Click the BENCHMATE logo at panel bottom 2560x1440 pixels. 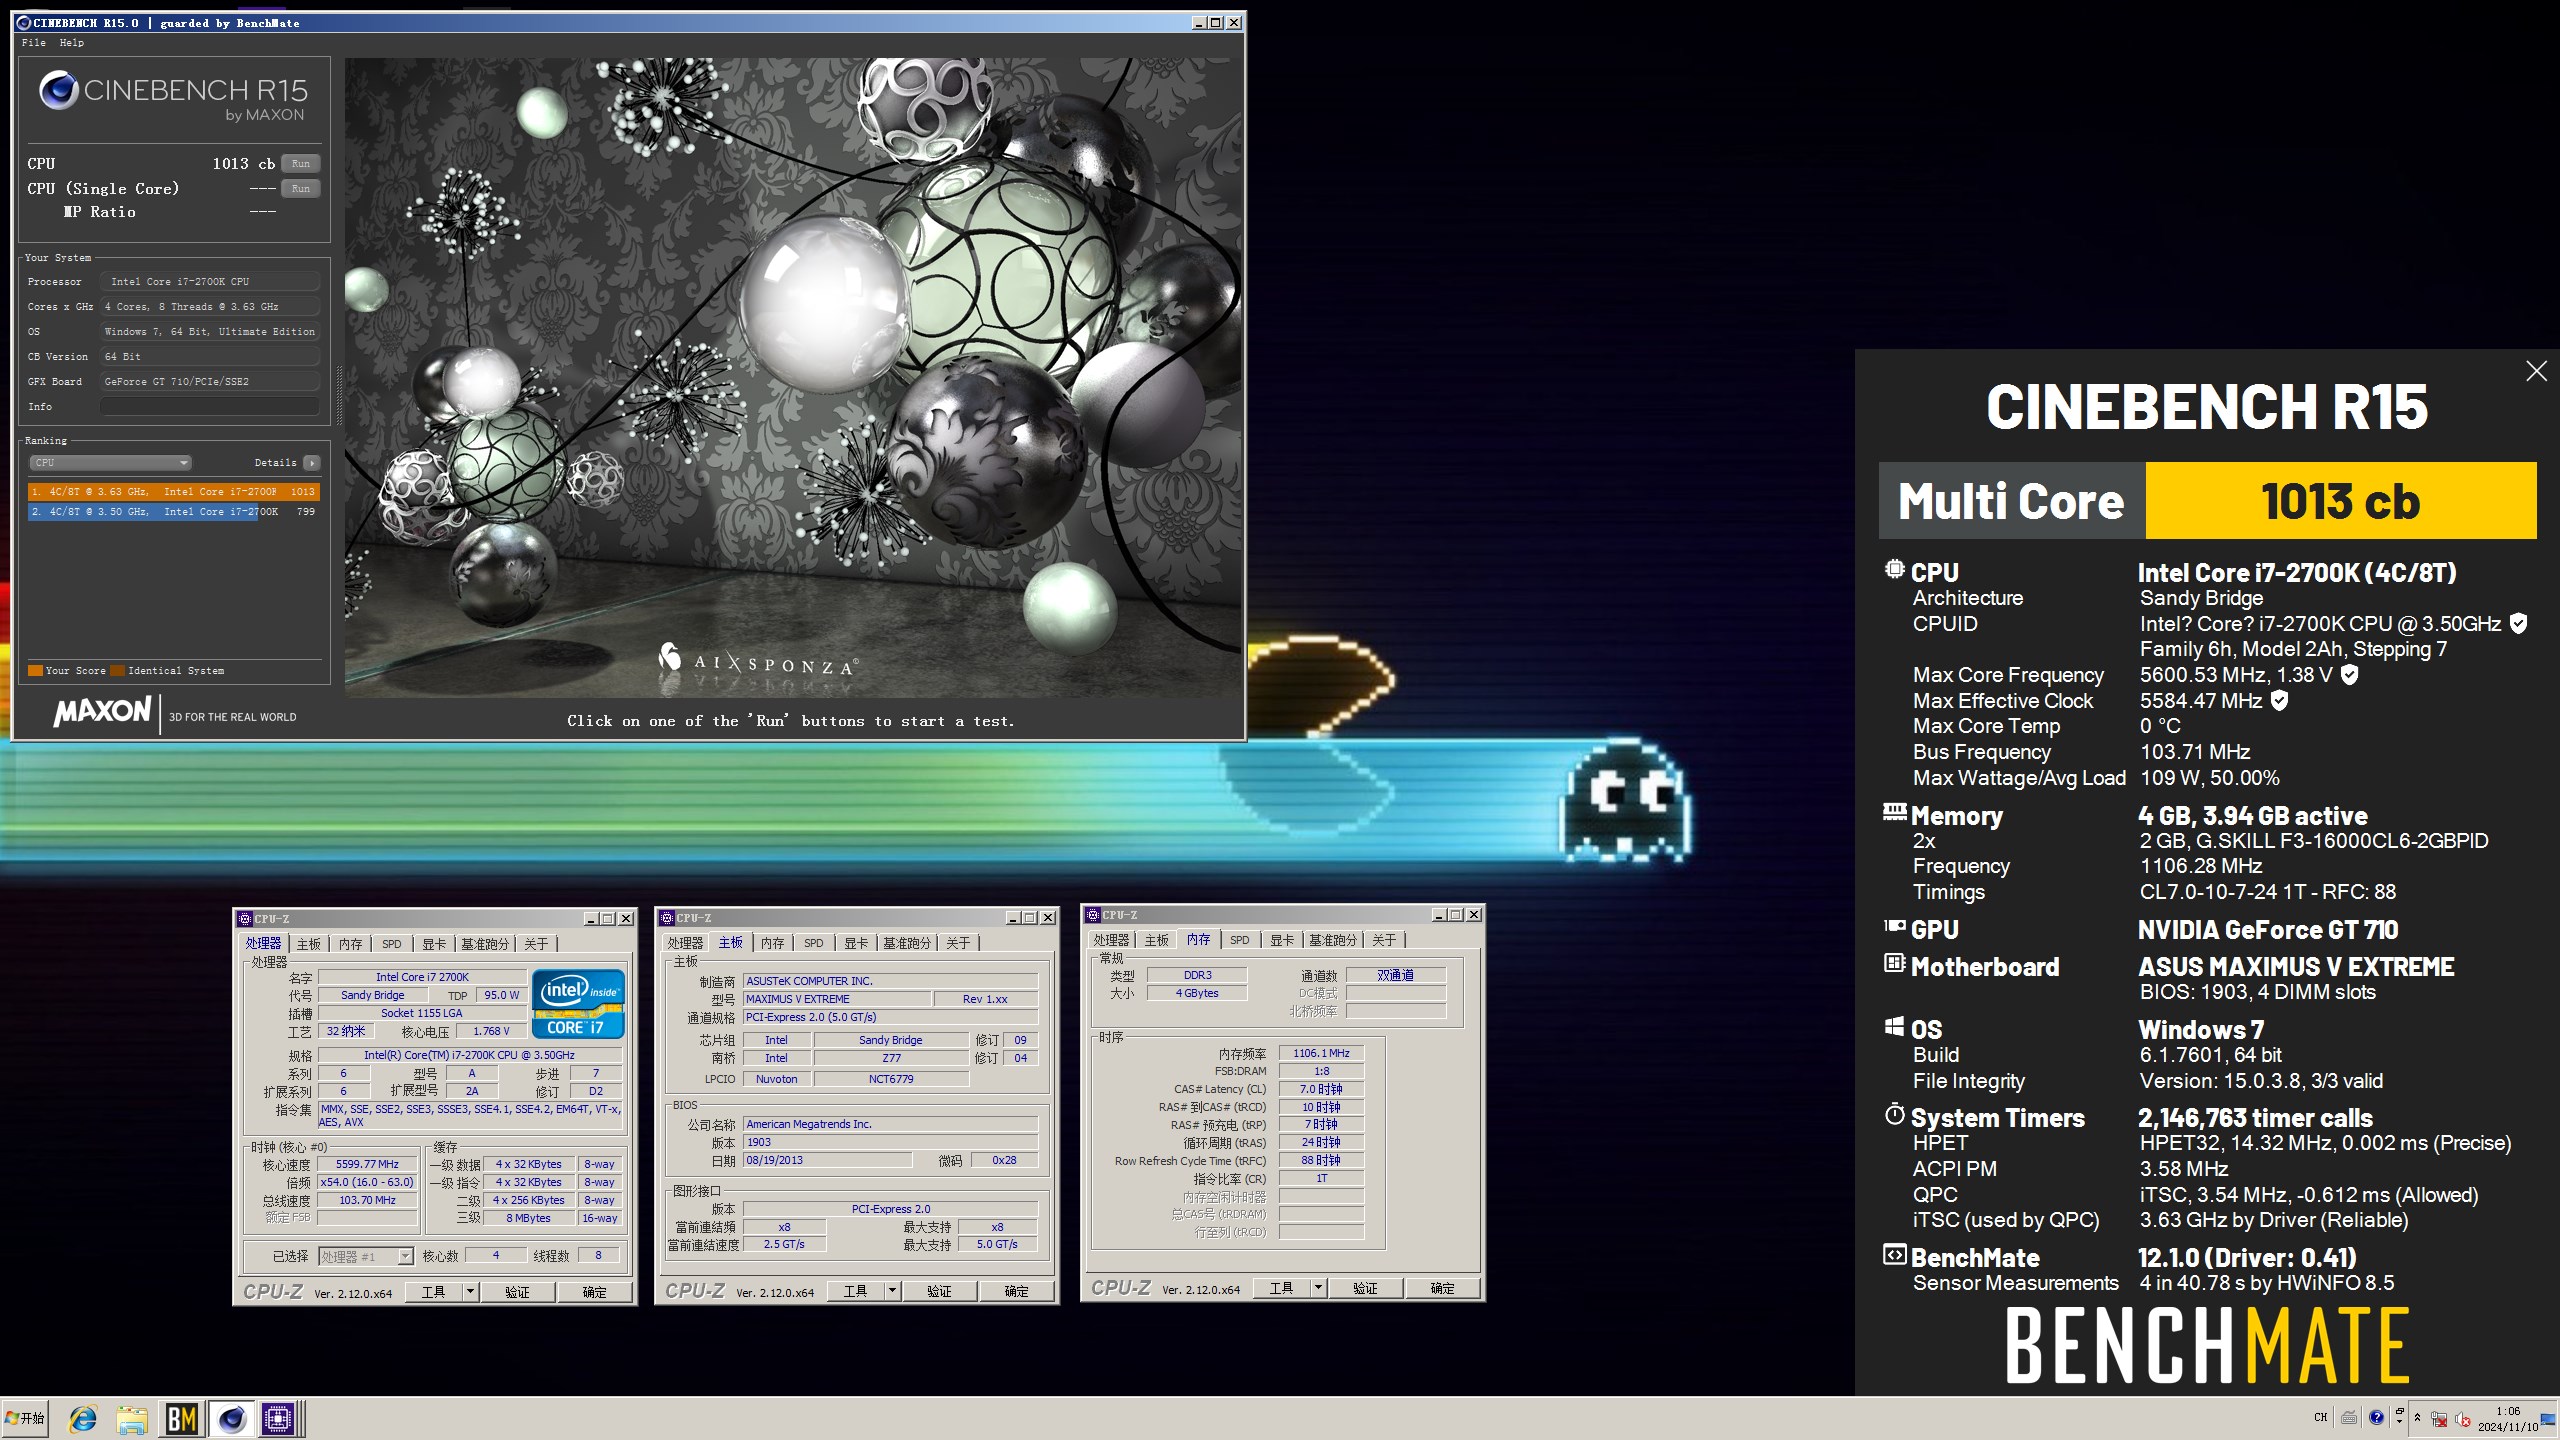2207,1346
